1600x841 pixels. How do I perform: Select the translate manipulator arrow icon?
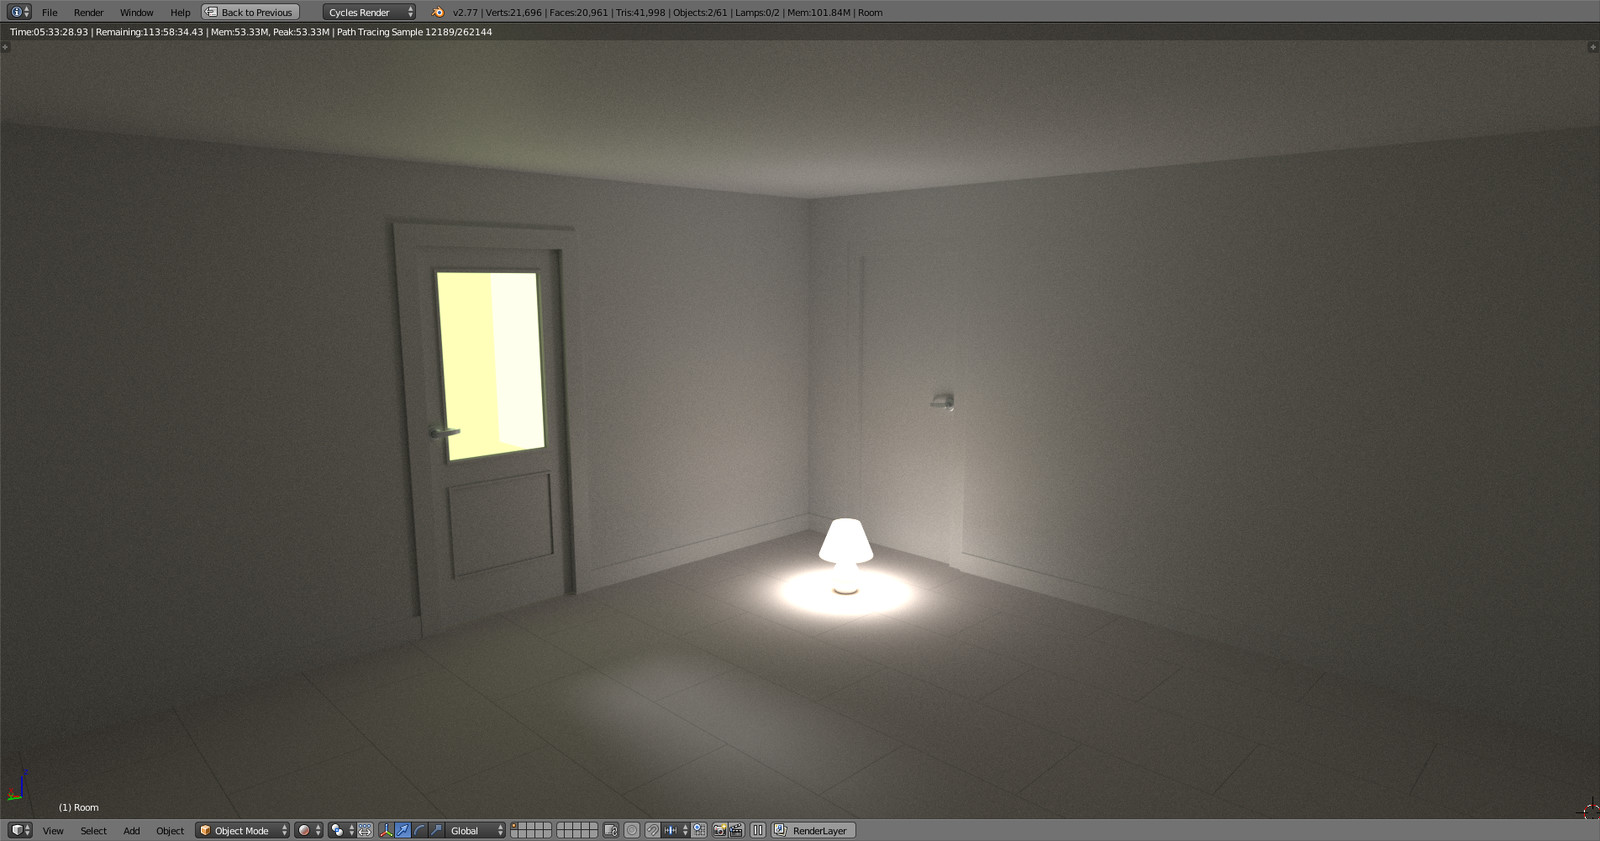[x=403, y=830]
